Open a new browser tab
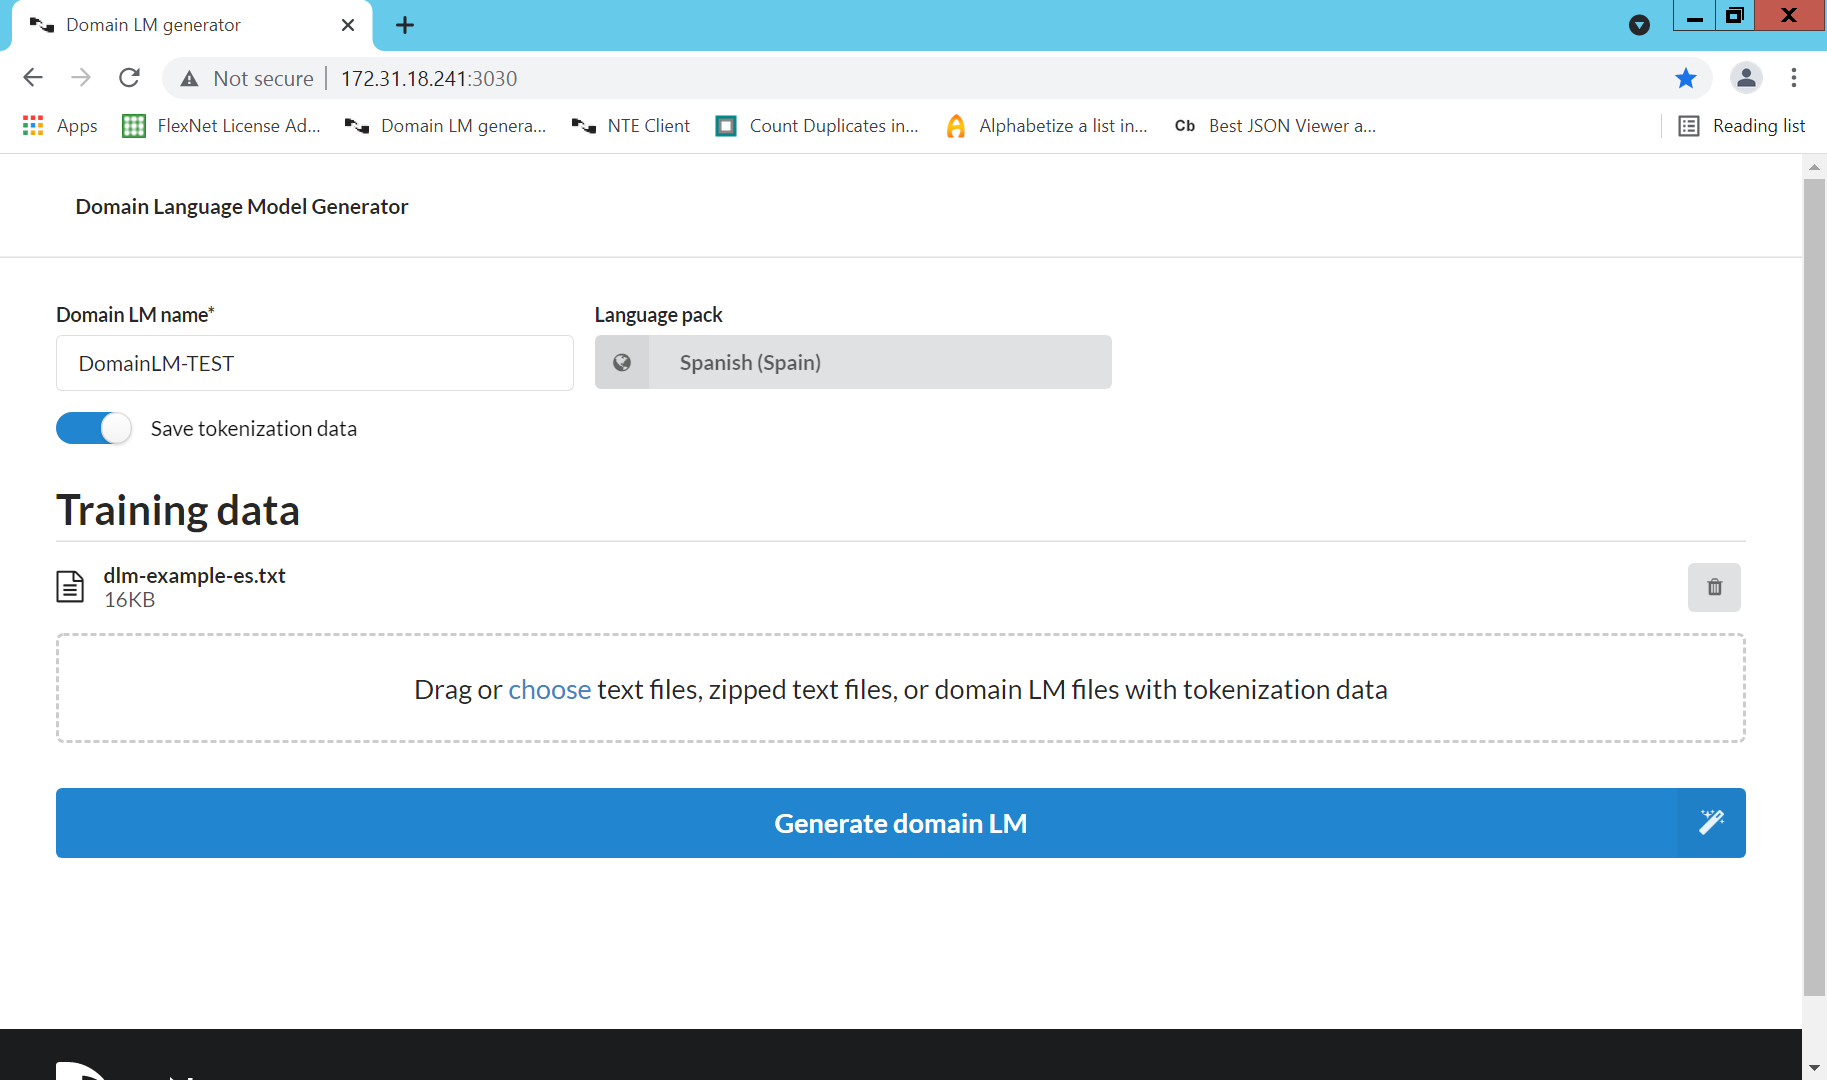The width and height of the screenshot is (1827, 1080). 405,25
